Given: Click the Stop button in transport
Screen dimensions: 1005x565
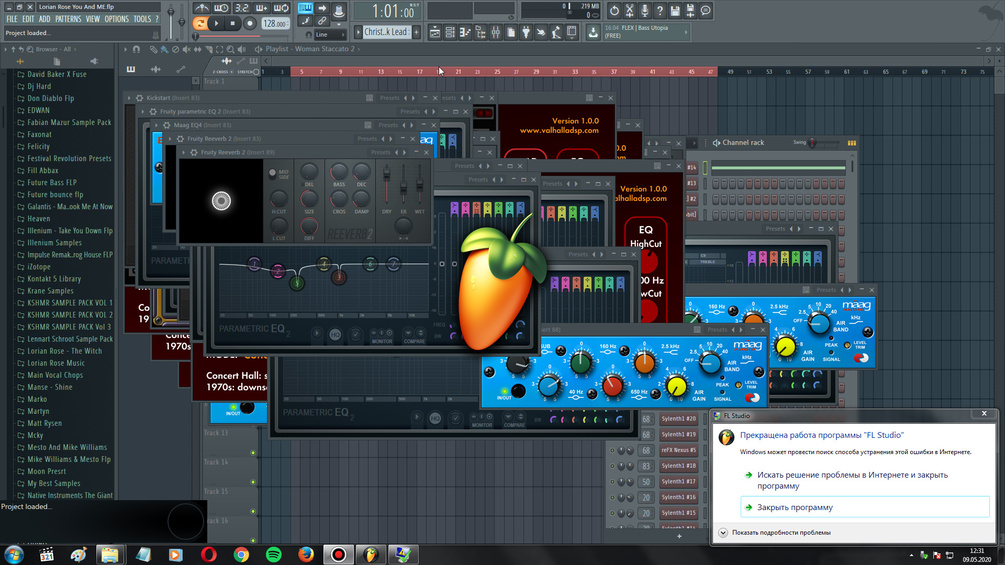Looking at the screenshot, I should [x=233, y=24].
